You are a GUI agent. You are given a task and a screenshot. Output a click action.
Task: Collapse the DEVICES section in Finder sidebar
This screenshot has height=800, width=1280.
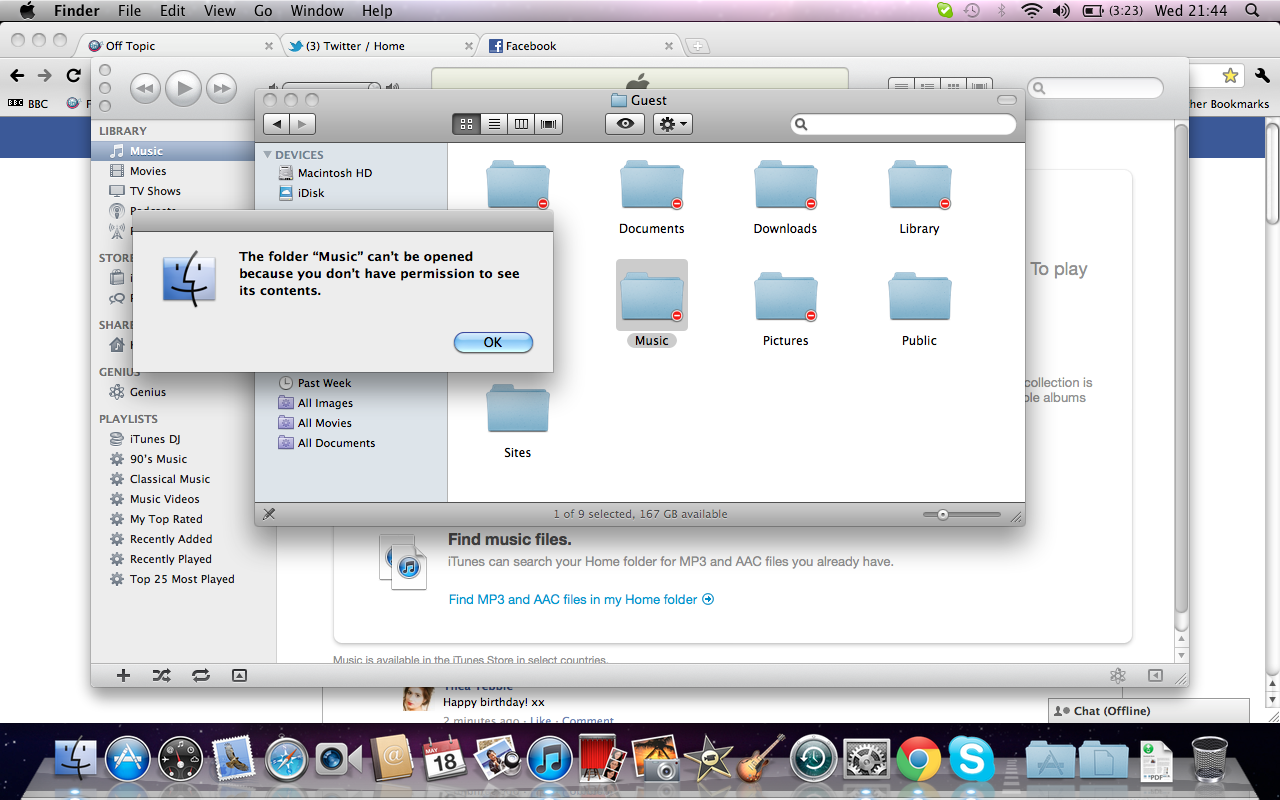point(268,155)
